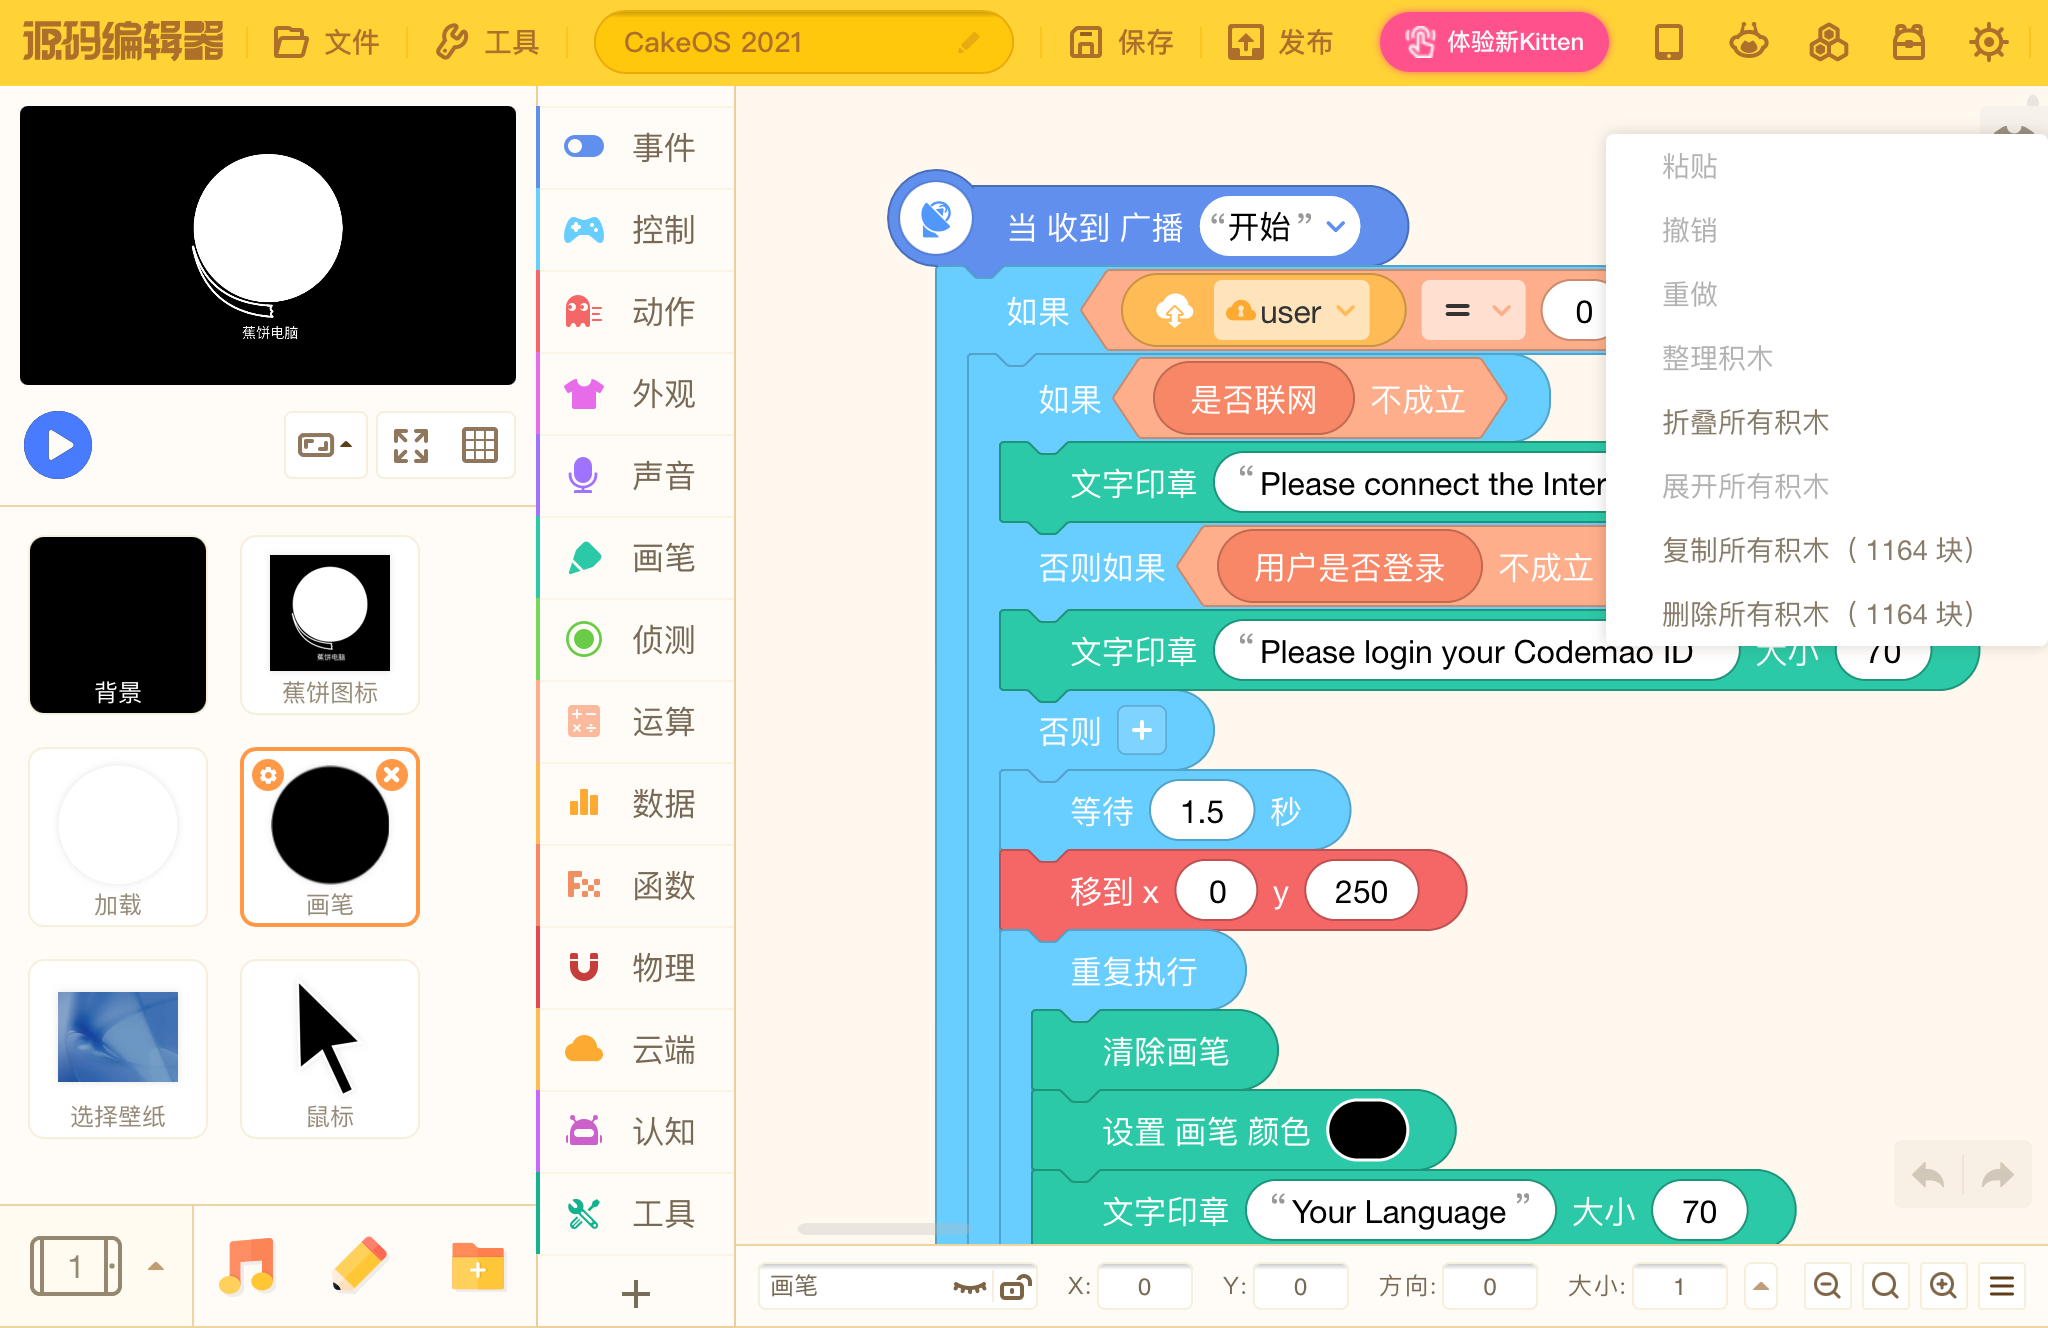Image resolution: width=2048 pixels, height=1328 pixels.
Task: Expand sprite properties arrow next to 大小
Action: (x=1761, y=1286)
